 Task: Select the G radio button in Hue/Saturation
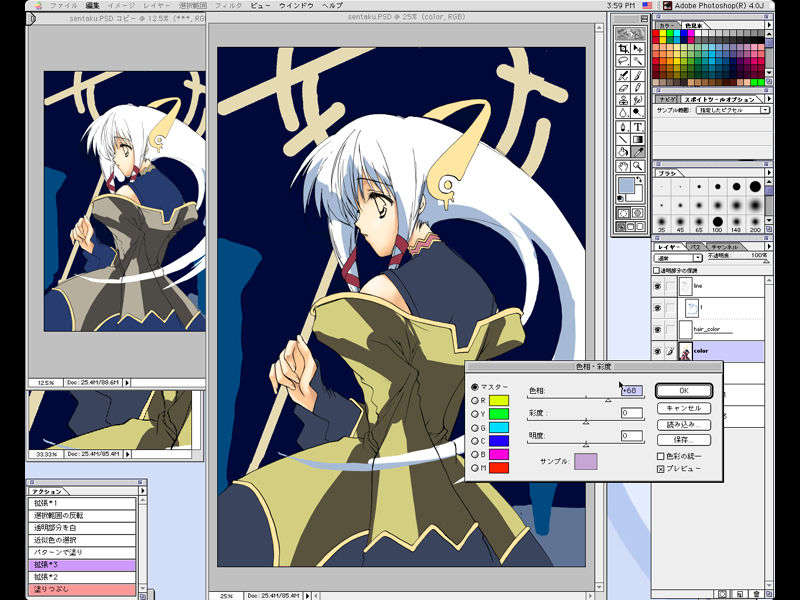475,428
